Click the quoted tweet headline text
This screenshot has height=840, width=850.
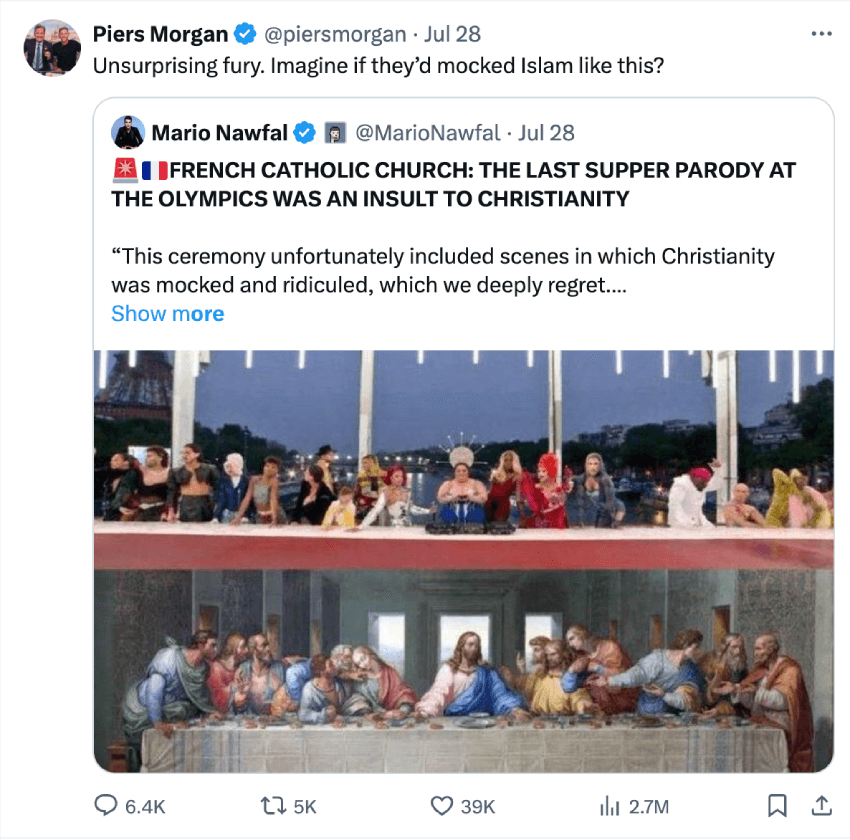click(453, 184)
